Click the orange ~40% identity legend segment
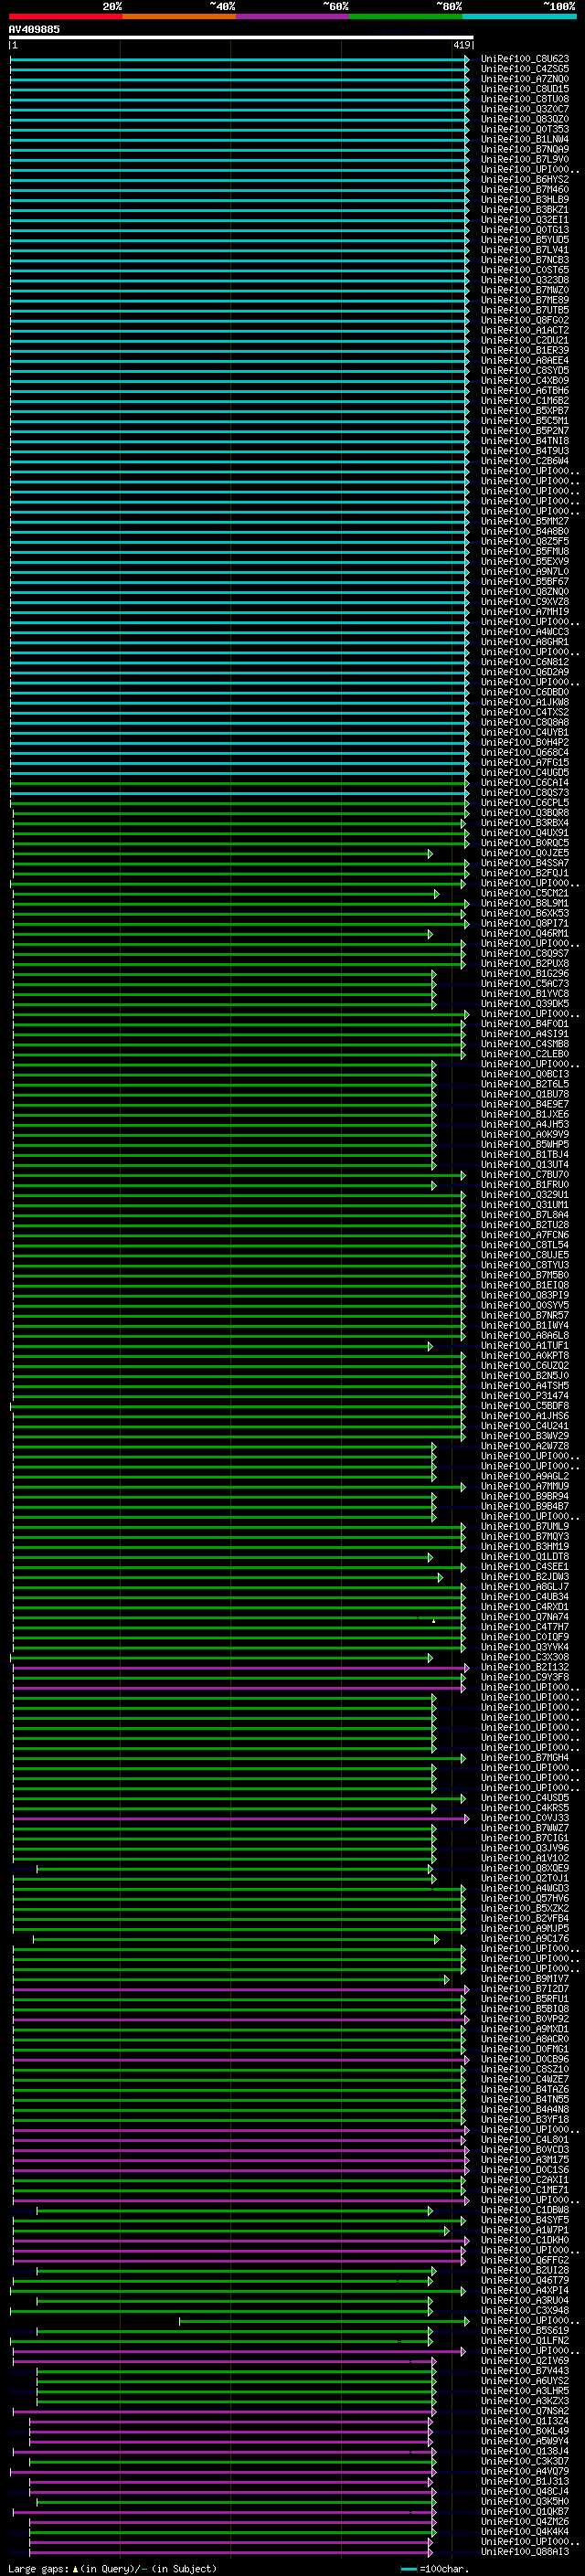 pyautogui.click(x=179, y=16)
